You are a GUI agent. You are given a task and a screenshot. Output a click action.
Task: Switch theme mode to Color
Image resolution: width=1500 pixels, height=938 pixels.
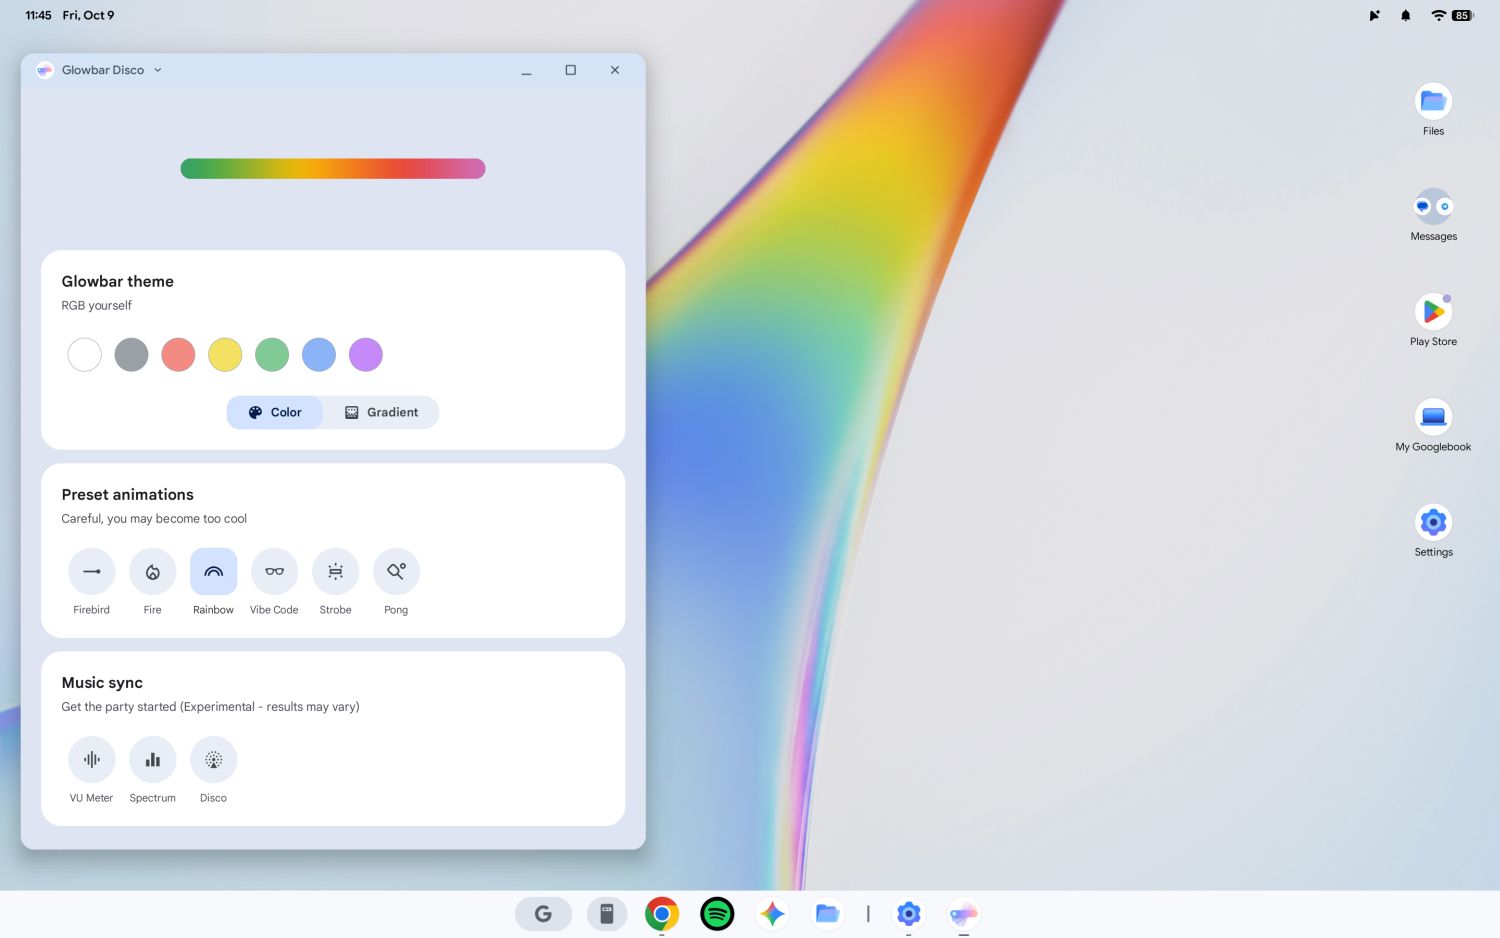click(x=275, y=412)
